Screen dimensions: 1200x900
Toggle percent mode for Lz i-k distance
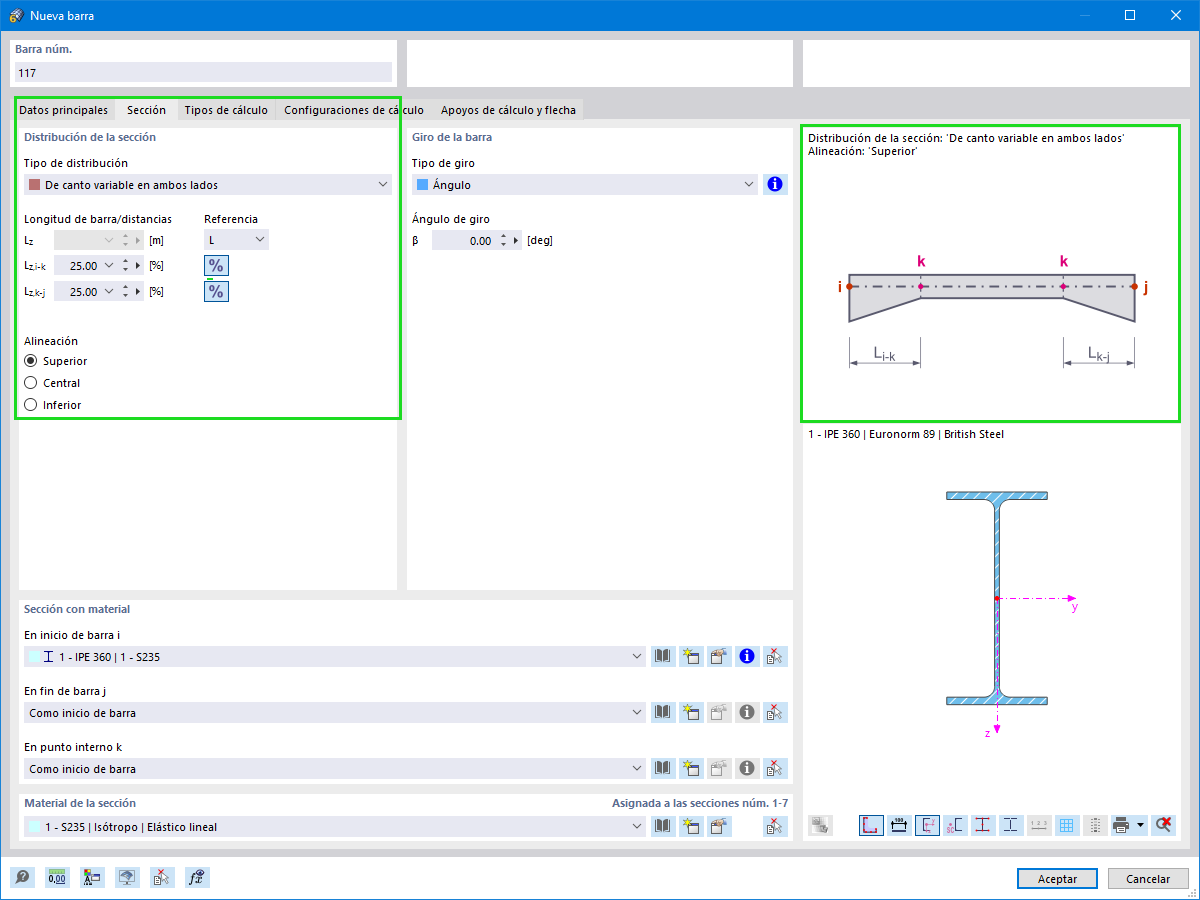(216, 265)
